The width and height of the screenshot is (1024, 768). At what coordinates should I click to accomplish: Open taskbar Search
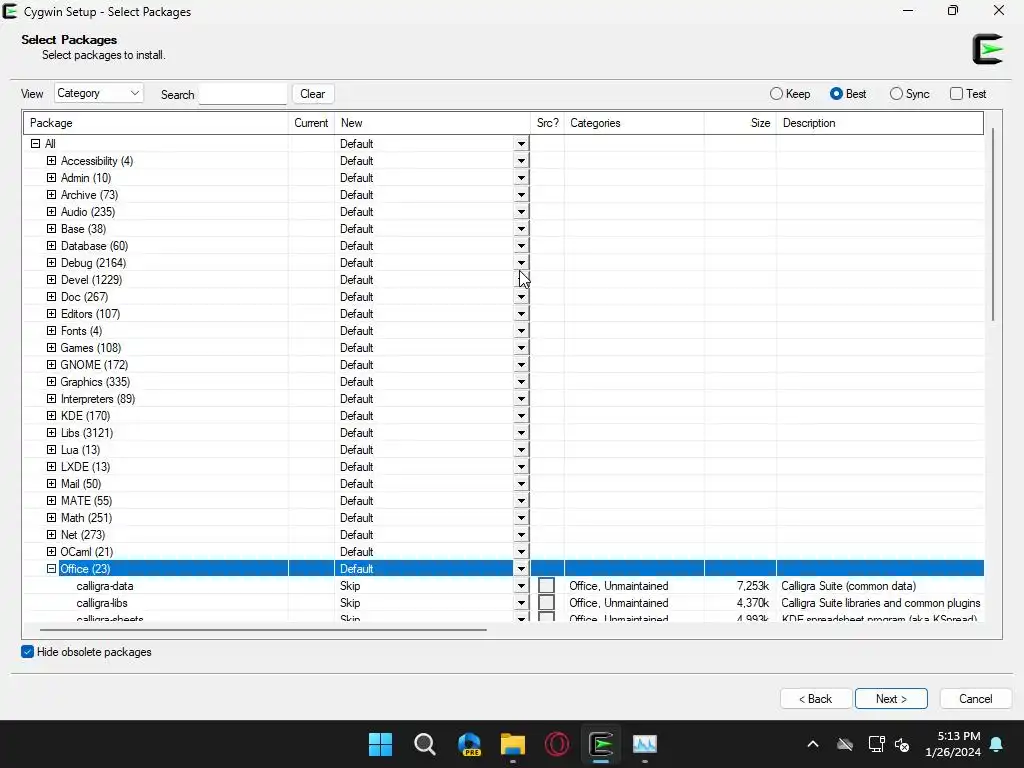pyautogui.click(x=424, y=744)
